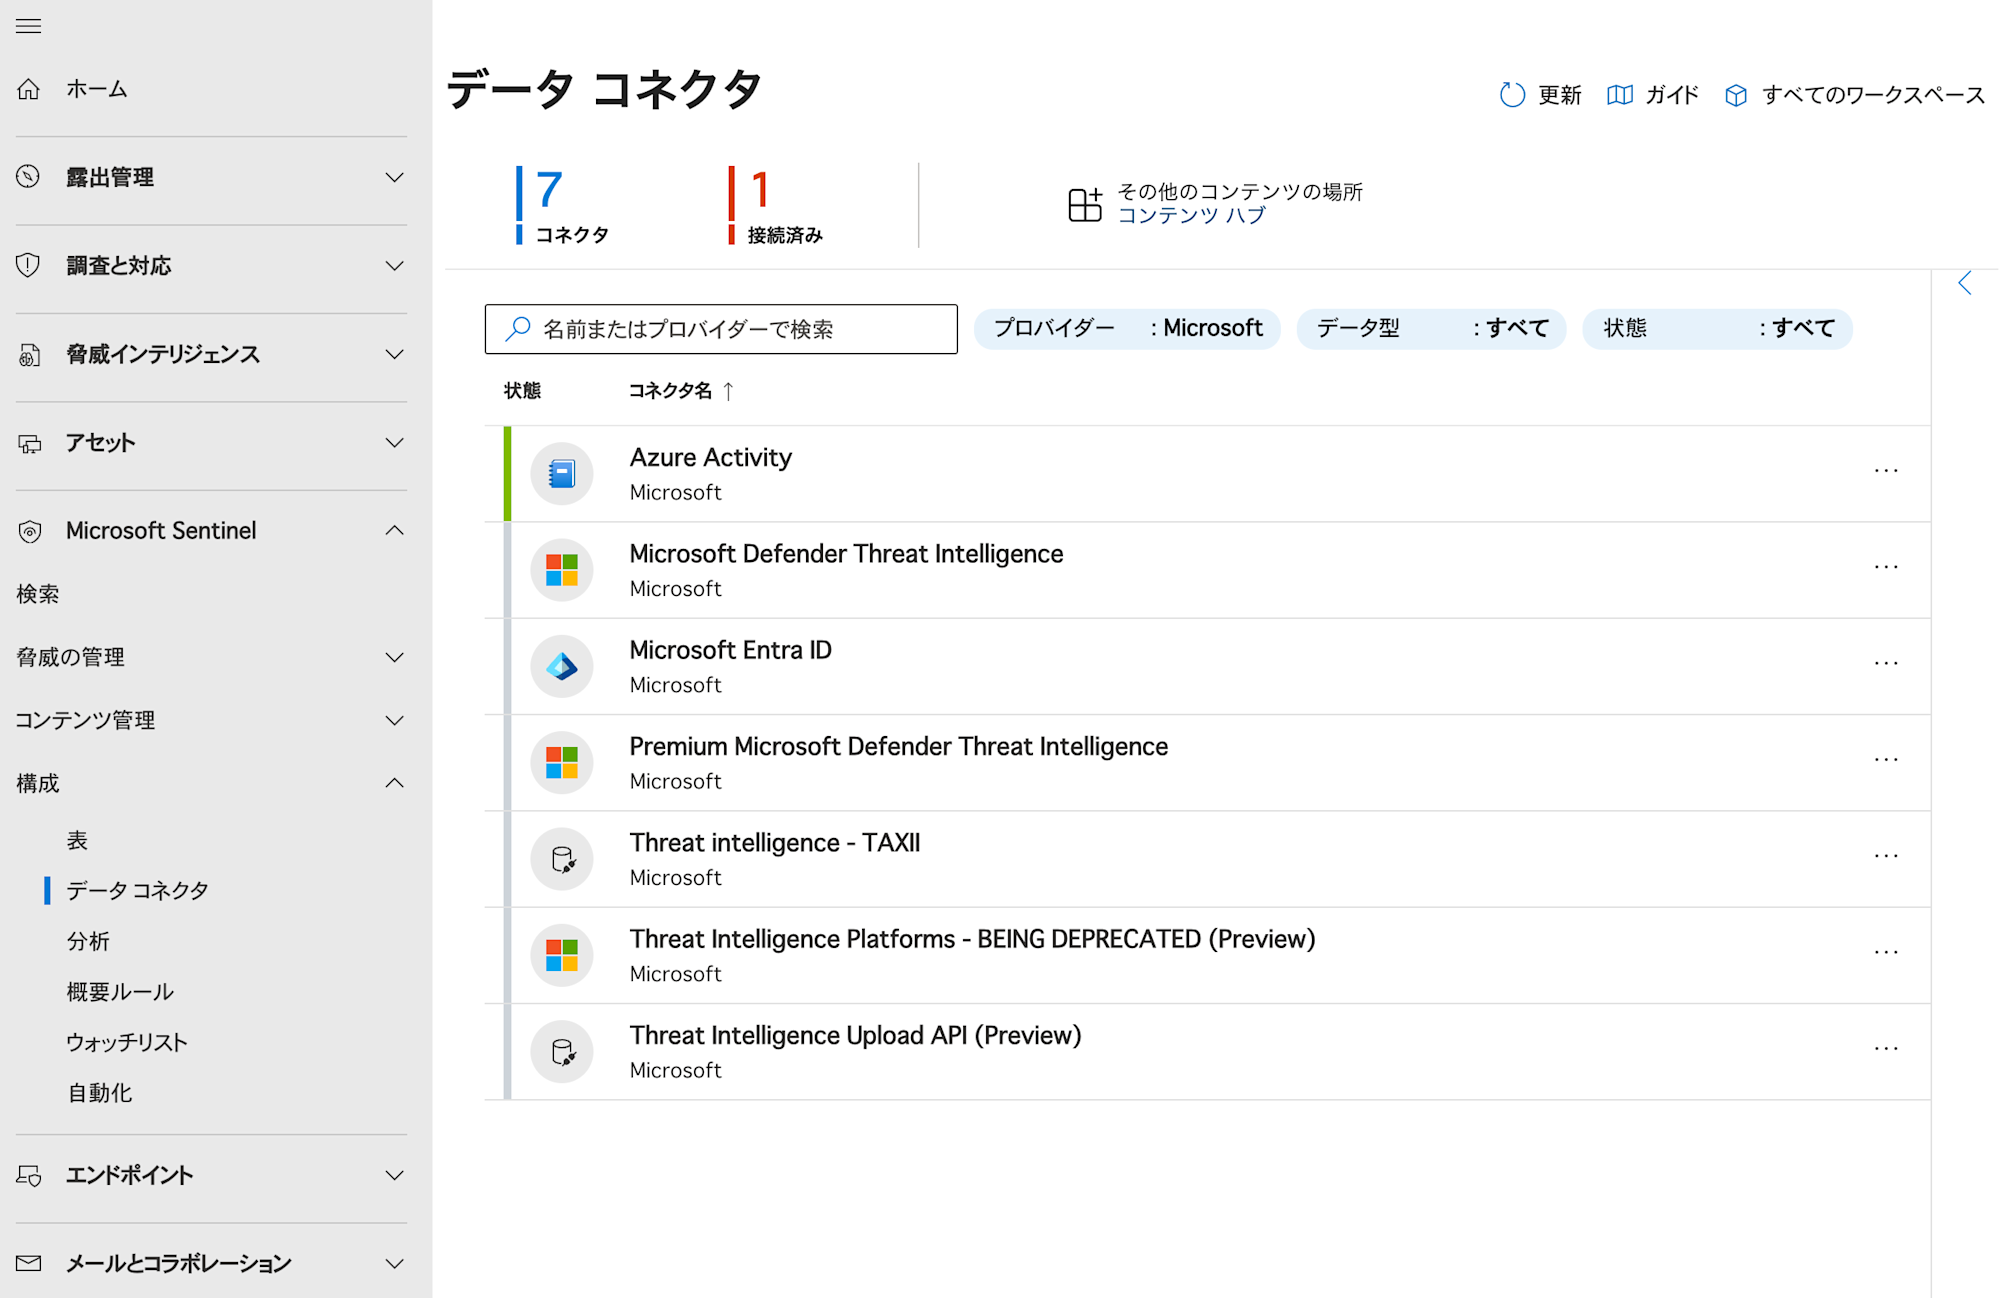
Task: Collapse side panel with left chevron
Action: 1965,283
